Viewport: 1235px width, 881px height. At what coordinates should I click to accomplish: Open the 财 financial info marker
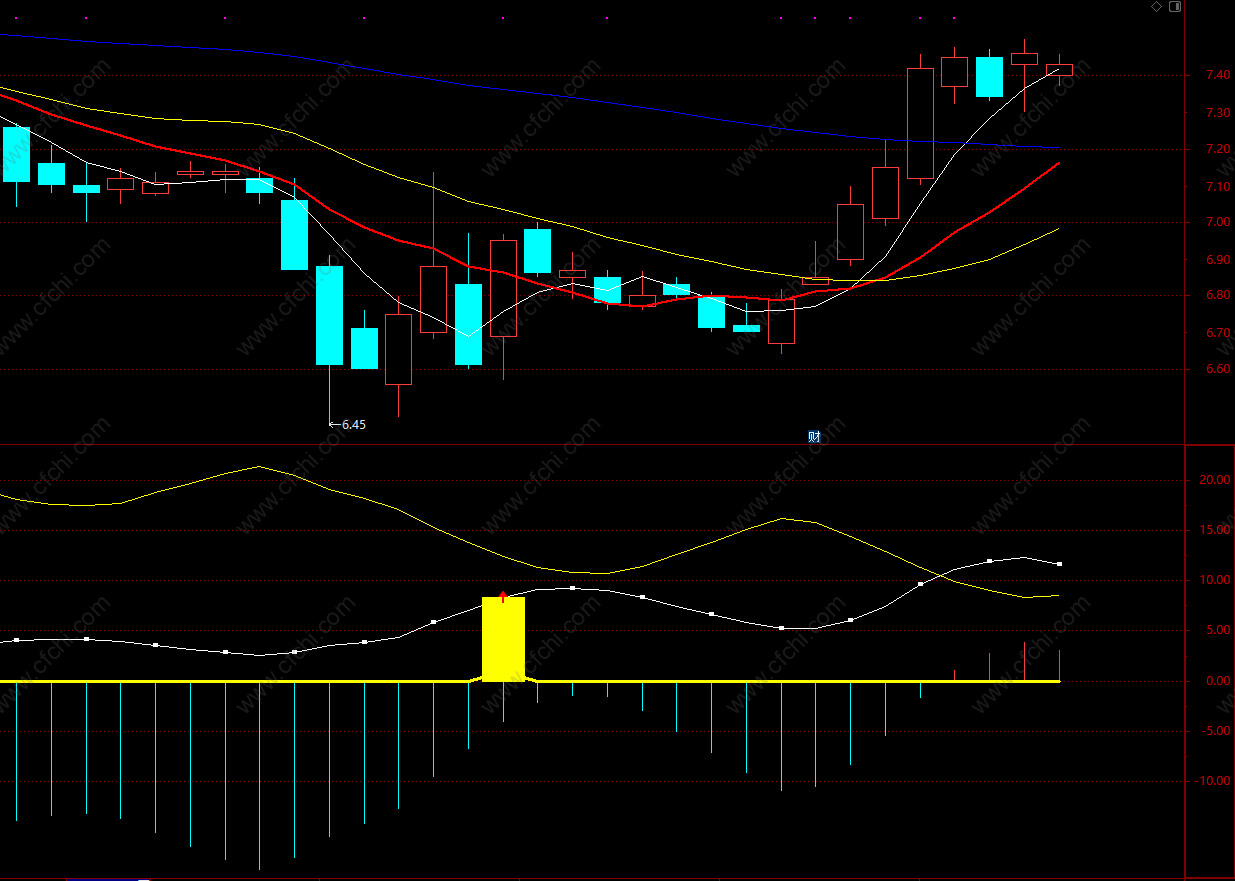(x=814, y=436)
